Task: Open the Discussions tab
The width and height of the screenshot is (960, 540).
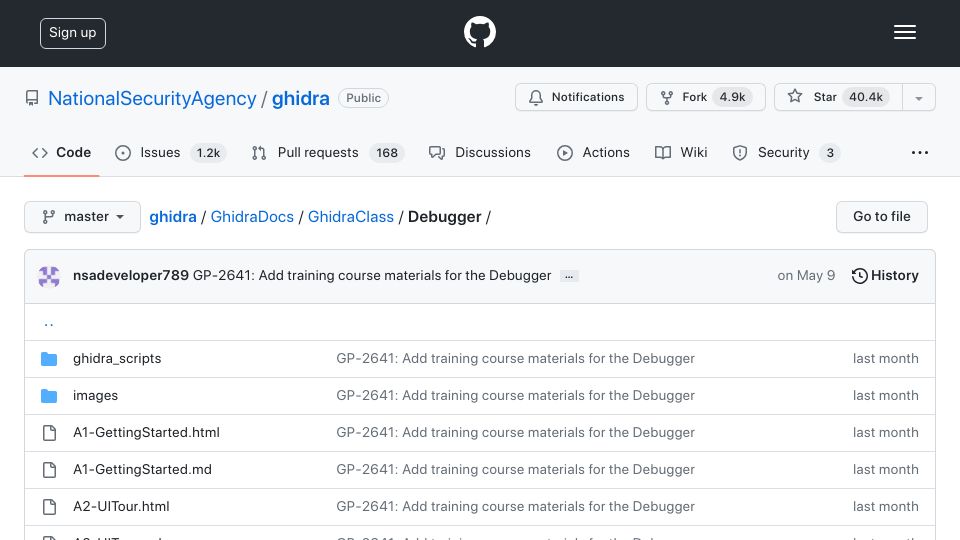Action: (x=479, y=152)
